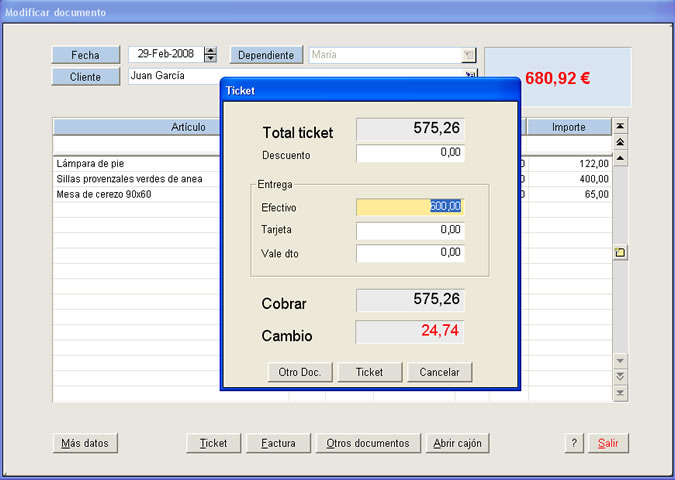Select the Lámpara de pie row

point(137,164)
